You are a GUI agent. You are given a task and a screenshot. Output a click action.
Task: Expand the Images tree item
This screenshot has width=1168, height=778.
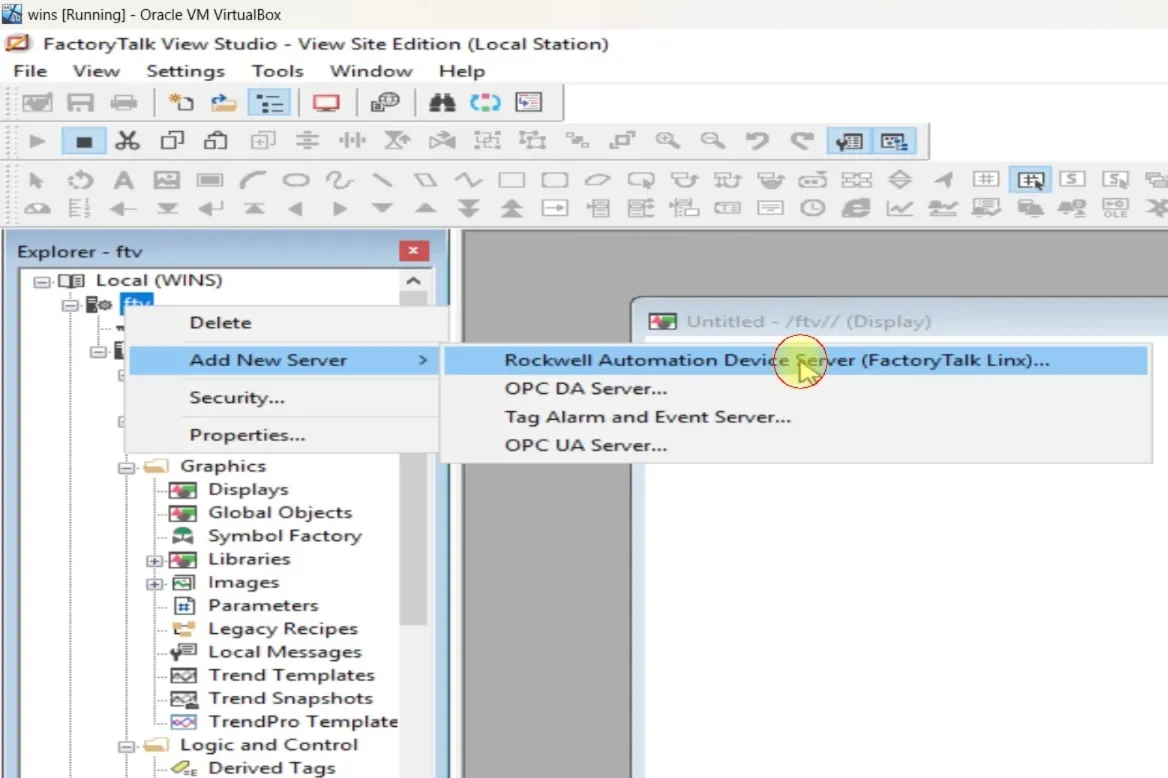point(154,582)
